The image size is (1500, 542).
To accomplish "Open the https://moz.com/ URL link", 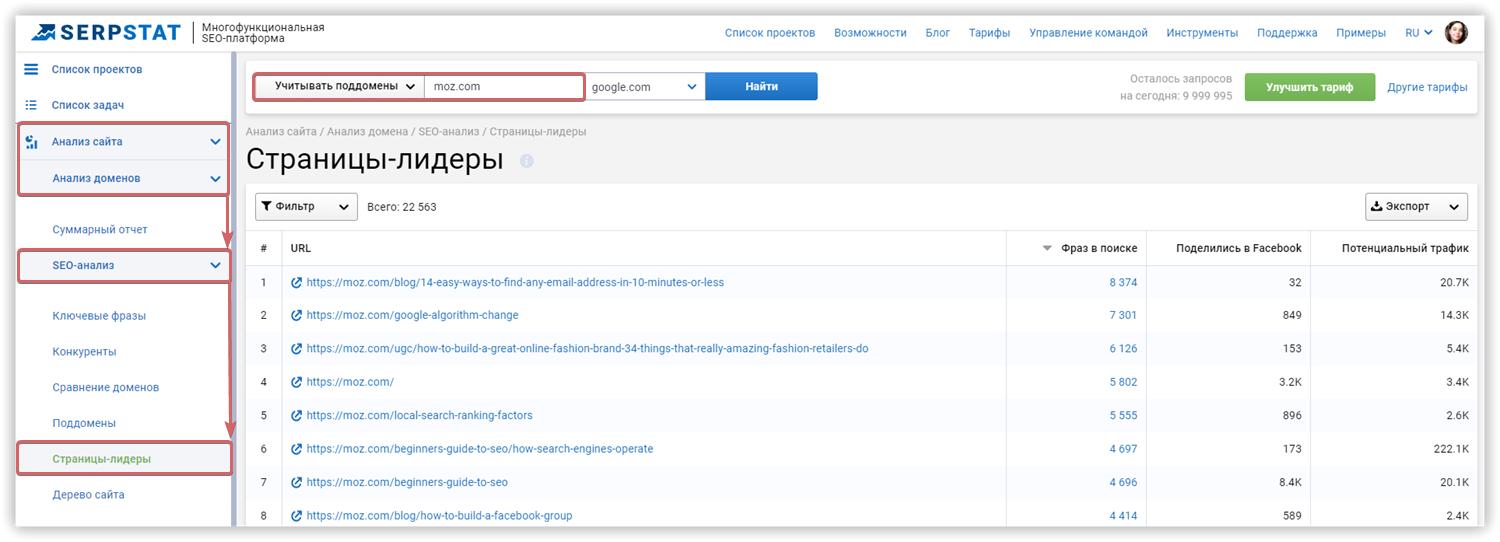I will pyautogui.click(x=350, y=382).
